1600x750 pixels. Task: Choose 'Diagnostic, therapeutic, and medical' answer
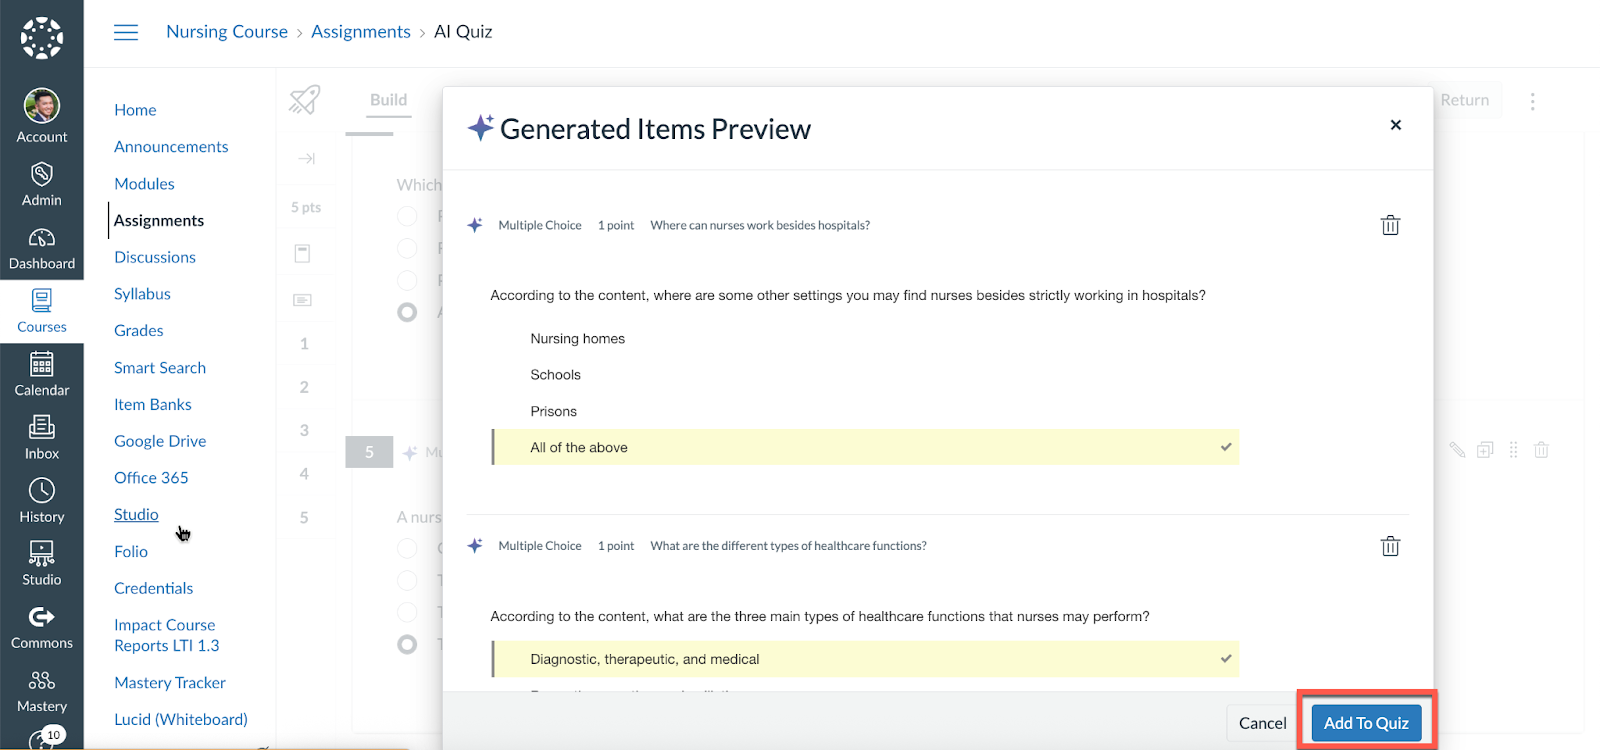645,659
